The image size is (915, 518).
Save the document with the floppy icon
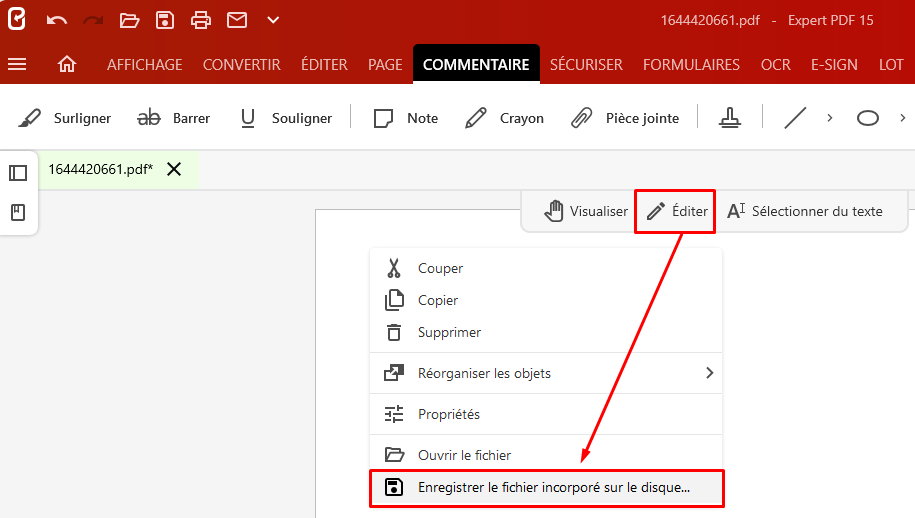[165, 20]
